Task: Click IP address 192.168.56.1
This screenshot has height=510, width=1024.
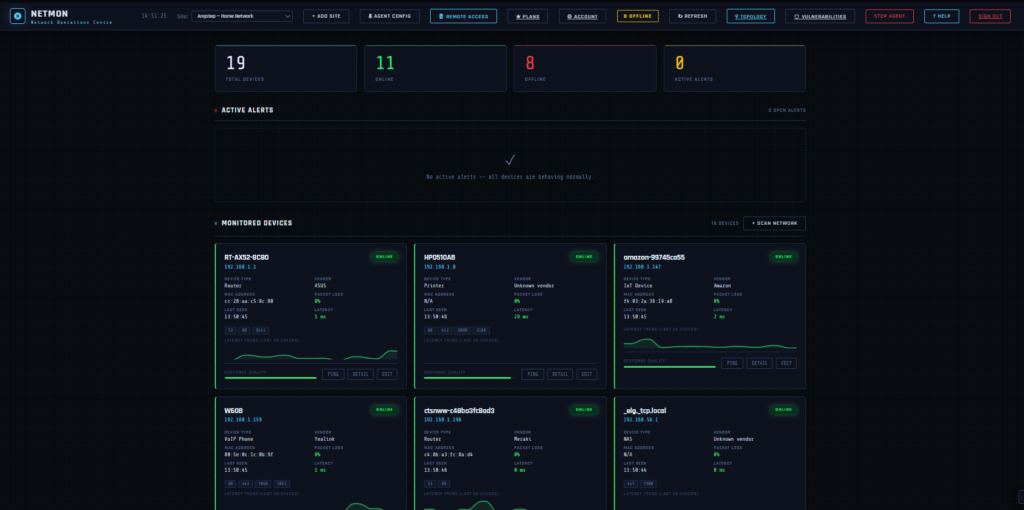Action: tap(641, 420)
